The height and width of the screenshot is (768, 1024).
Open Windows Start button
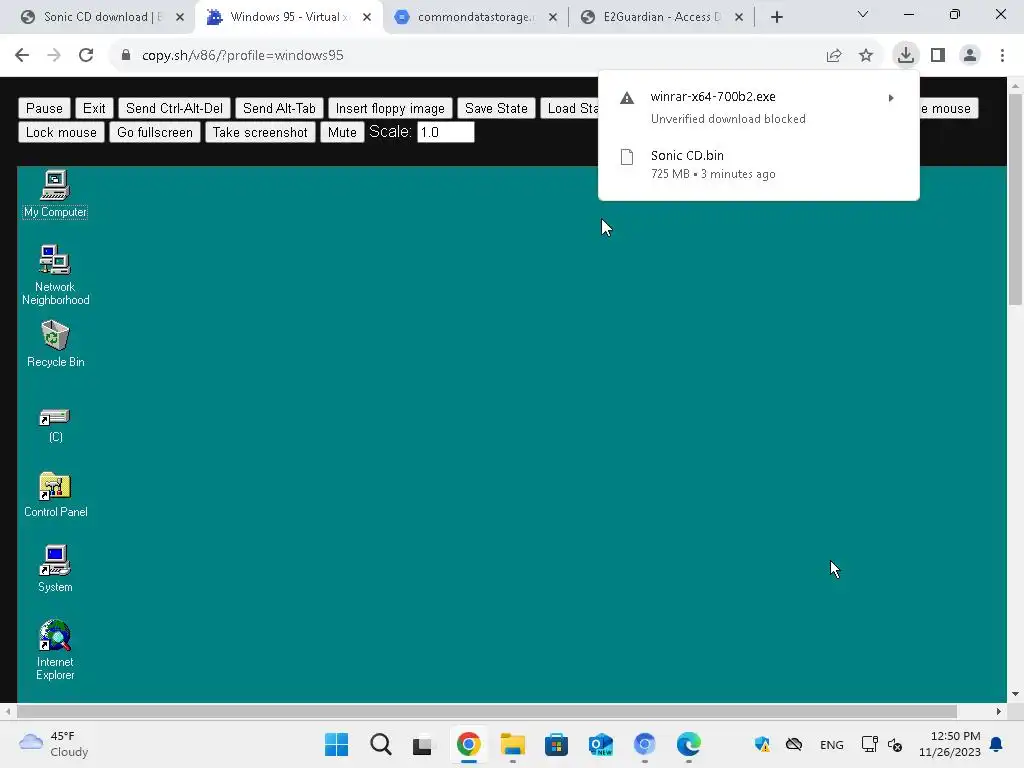pos(336,744)
